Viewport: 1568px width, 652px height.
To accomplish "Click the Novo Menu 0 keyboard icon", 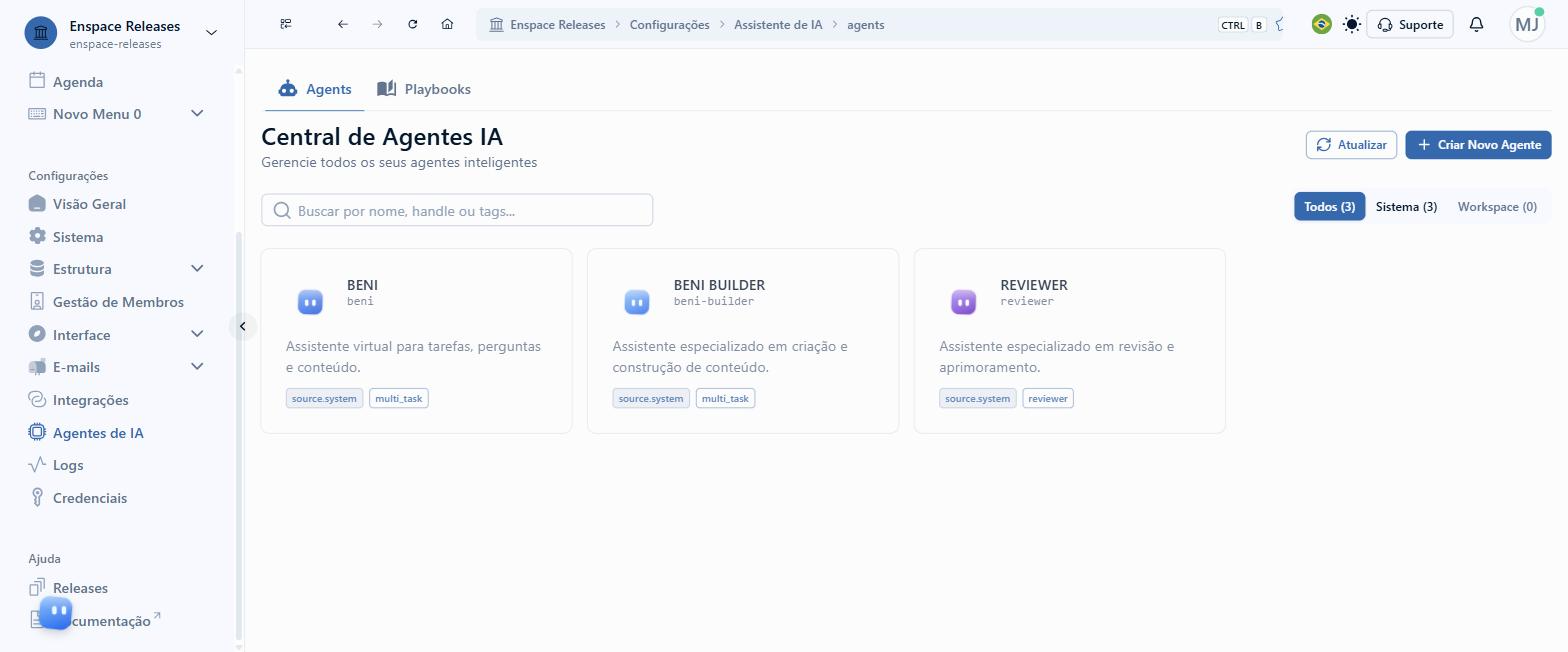I will [x=37, y=114].
